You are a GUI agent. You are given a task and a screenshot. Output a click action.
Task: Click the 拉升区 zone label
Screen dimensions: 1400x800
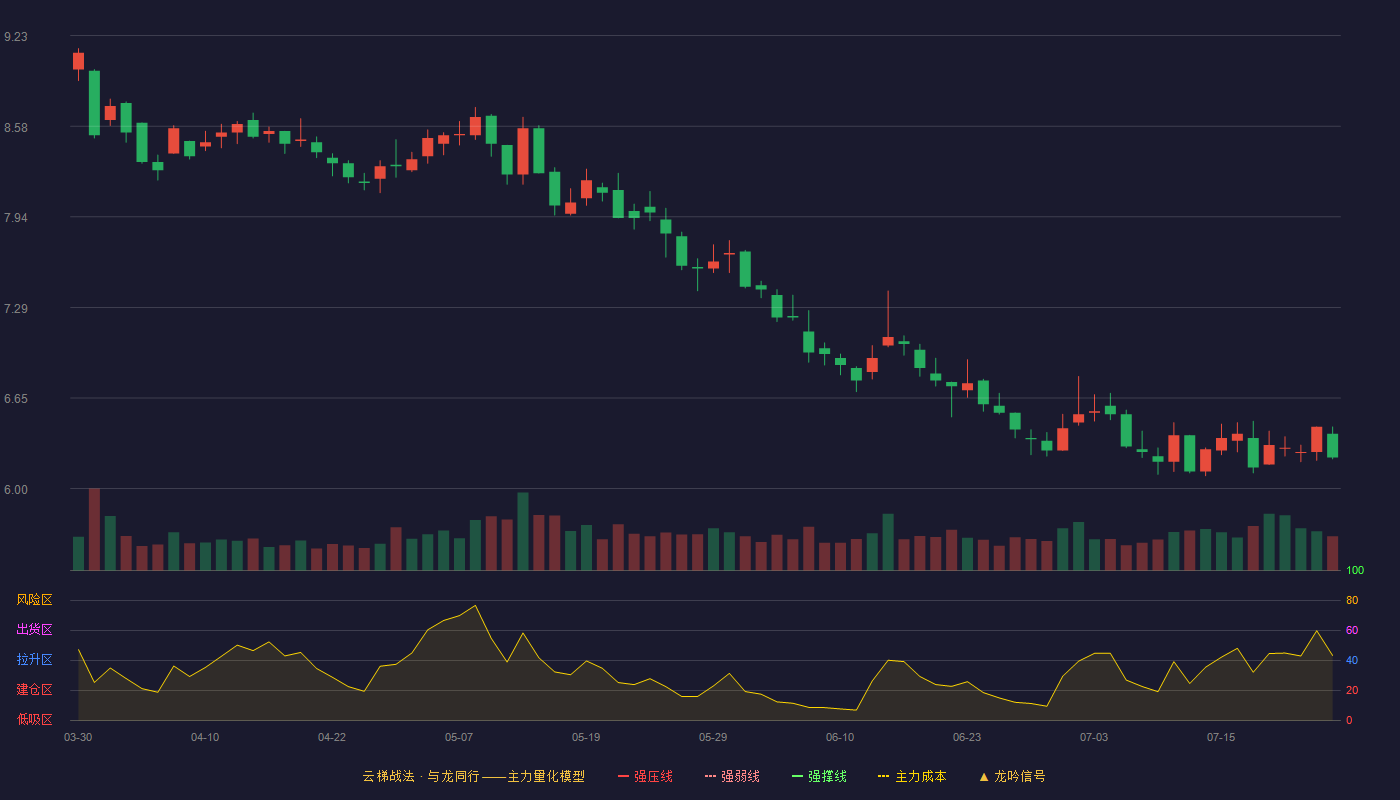tap(34, 660)
